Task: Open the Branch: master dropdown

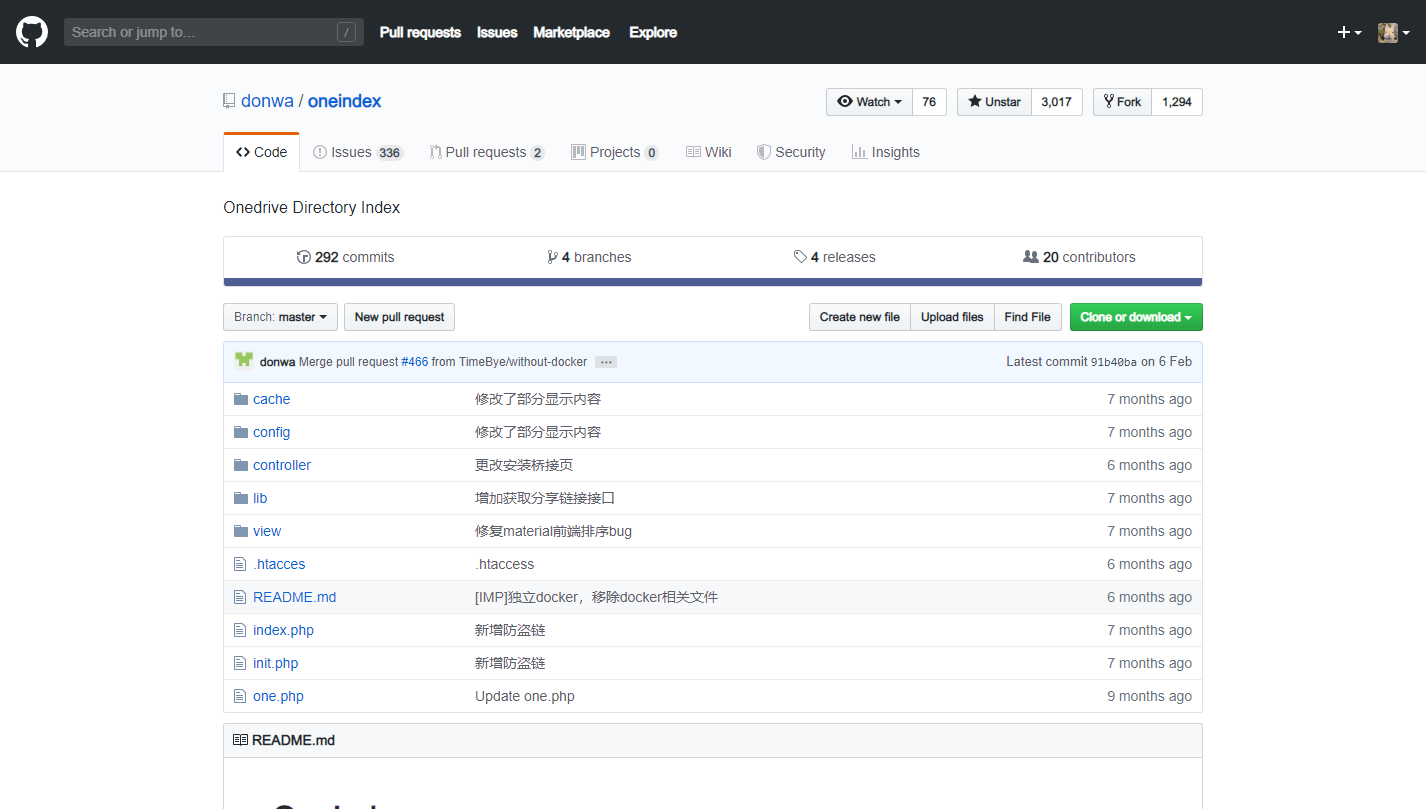Action: 280,316
